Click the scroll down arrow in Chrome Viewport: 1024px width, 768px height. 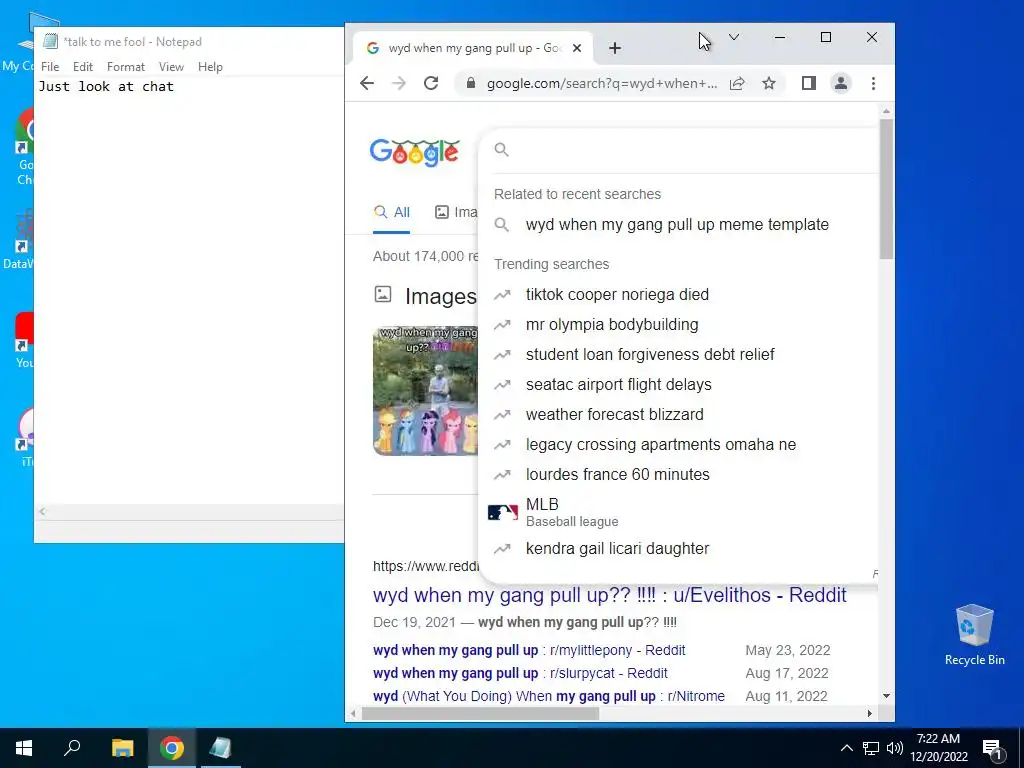coord(886,696)
